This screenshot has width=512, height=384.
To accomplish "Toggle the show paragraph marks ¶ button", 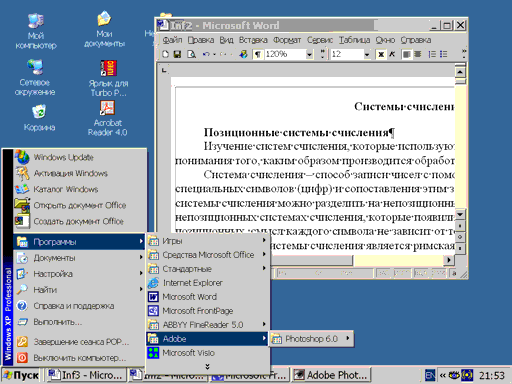I will 258,54.
